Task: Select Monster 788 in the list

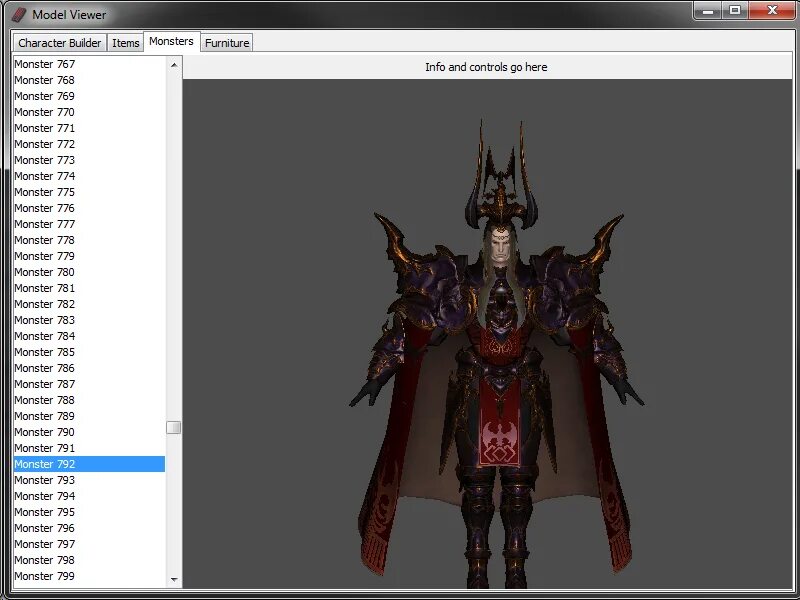Action: click(x=89, y=399)
